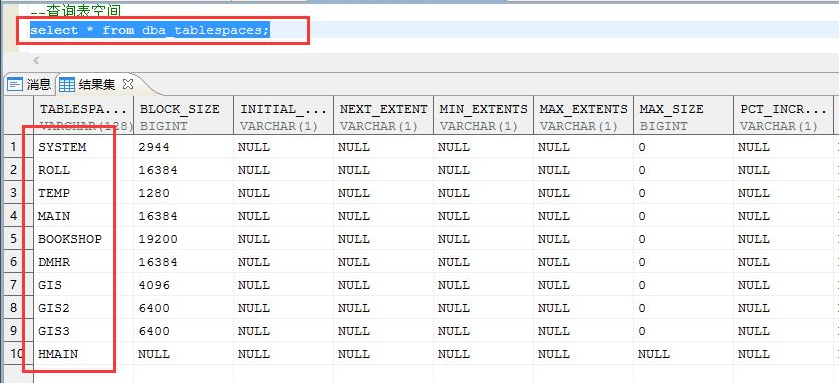The image size is (839, 383).
Task: Select the INITIAL_... column header
Action: [x=283, y=115]
